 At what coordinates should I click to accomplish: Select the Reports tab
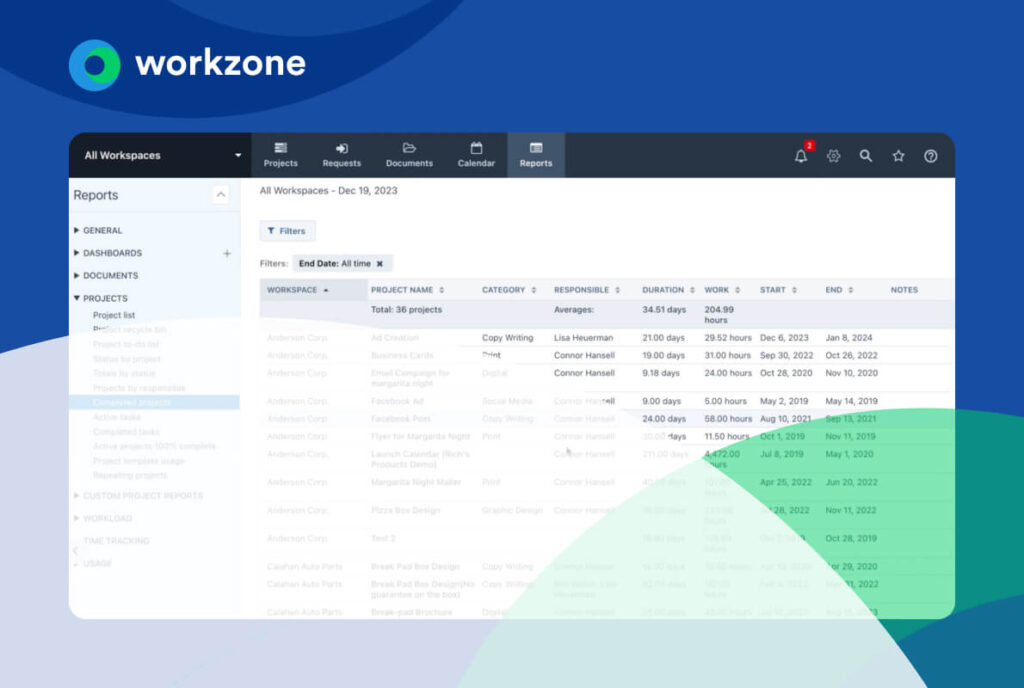(536, 155)
